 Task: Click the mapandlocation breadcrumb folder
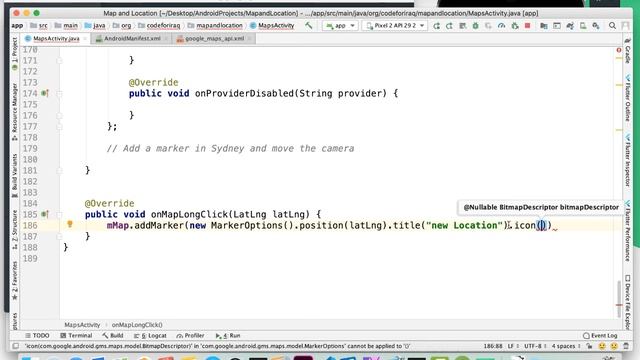pos(215,25)
